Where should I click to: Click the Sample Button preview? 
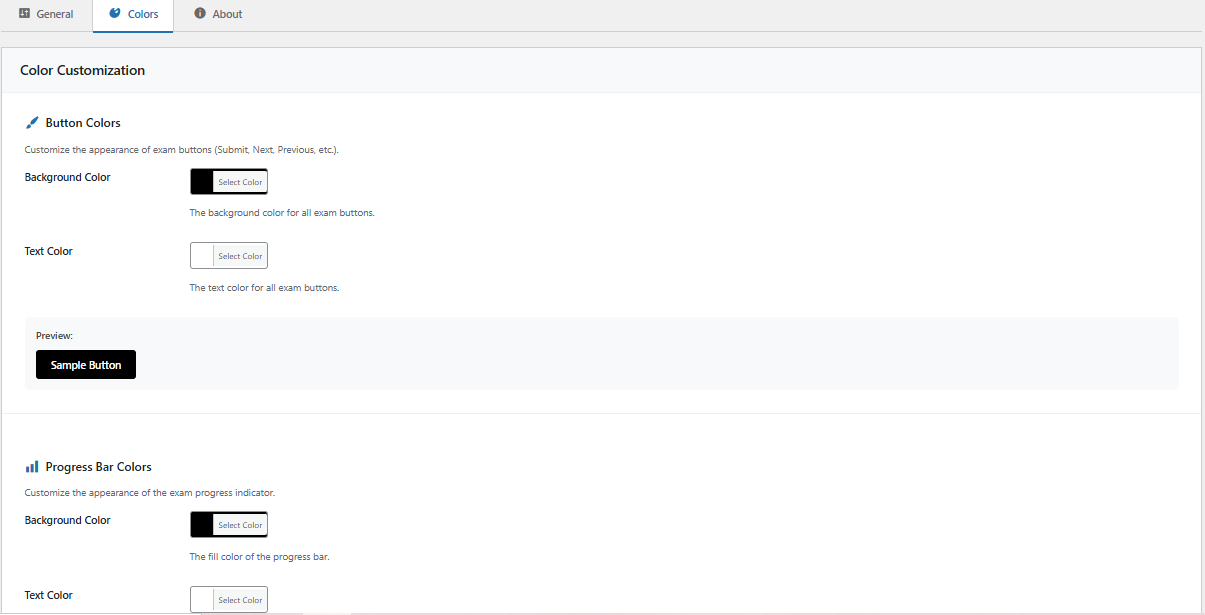tap(86, 365)
